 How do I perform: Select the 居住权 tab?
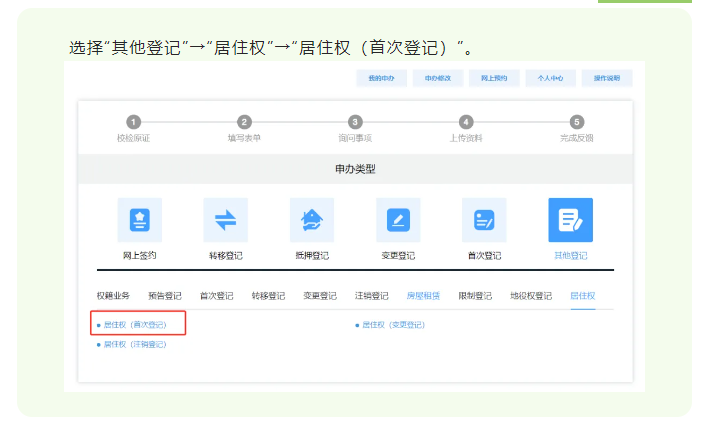[582, 296]
